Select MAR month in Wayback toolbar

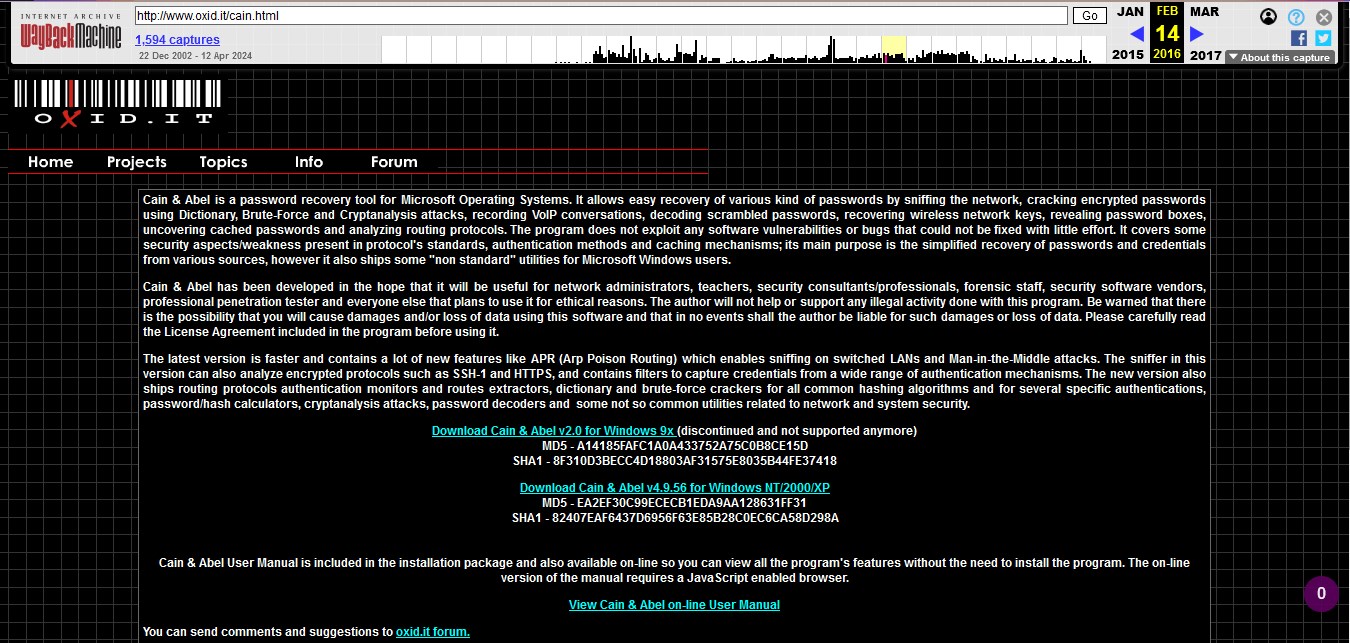click(x=1204, y=12)
